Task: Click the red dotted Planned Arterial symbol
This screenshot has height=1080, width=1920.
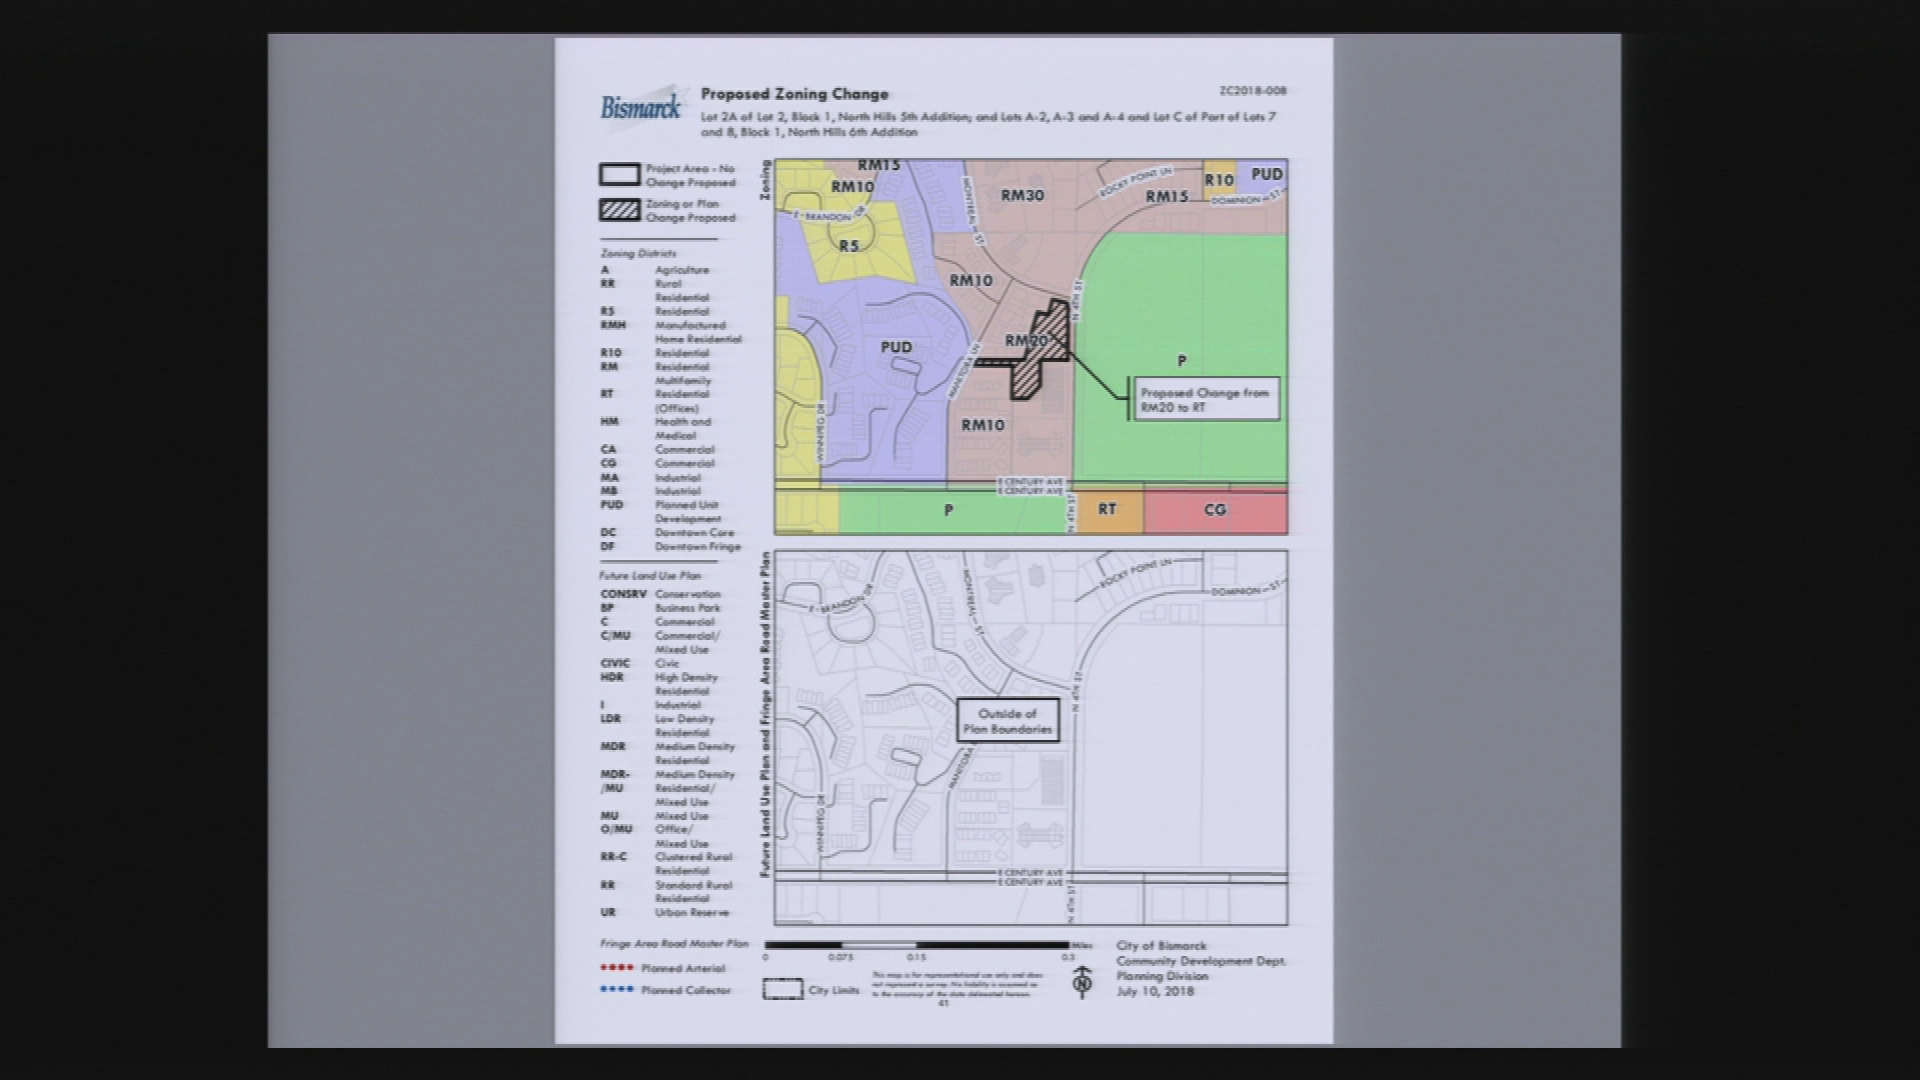Action: pos(617,968)
